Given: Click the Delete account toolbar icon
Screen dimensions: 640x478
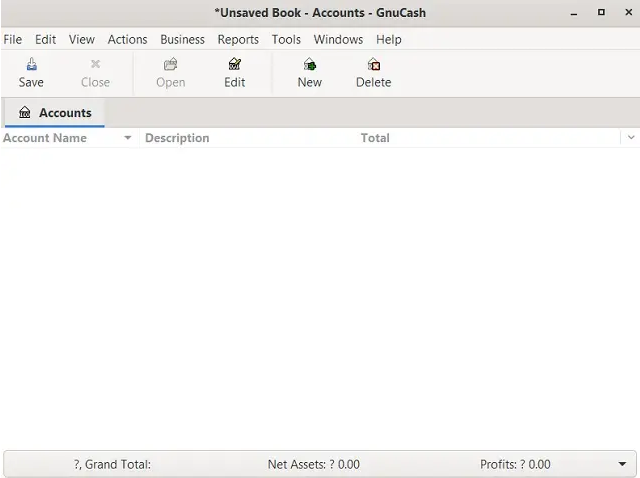Looking at the screenshot, I should click(x=373, y=64).
